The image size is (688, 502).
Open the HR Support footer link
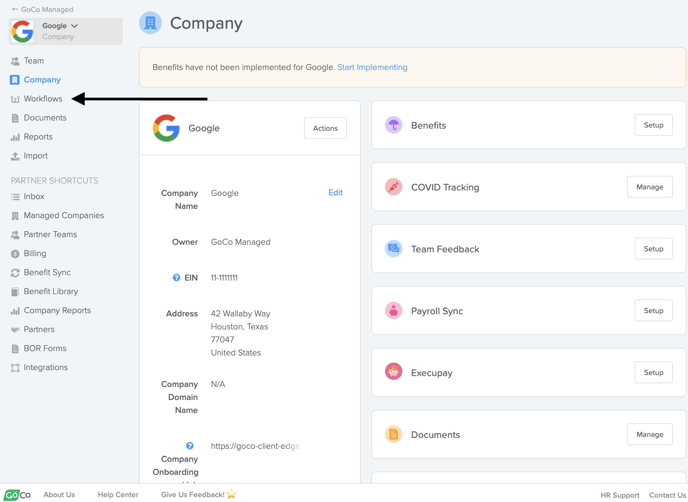[x=620, y=495]
